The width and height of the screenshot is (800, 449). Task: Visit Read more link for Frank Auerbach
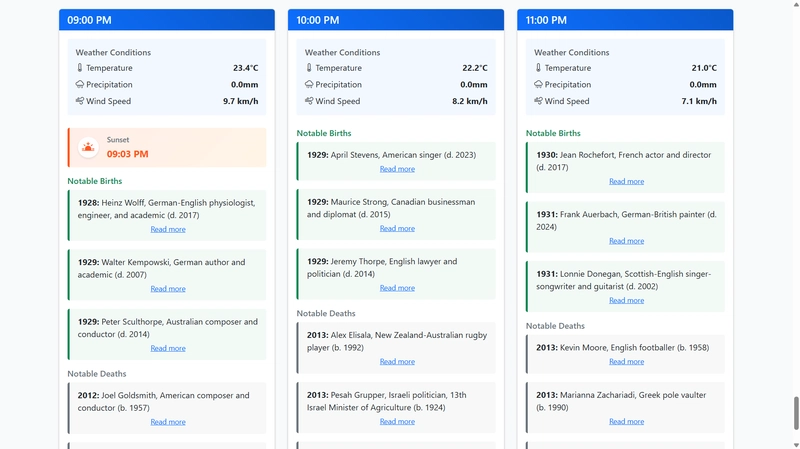click(x=627, y=241)
